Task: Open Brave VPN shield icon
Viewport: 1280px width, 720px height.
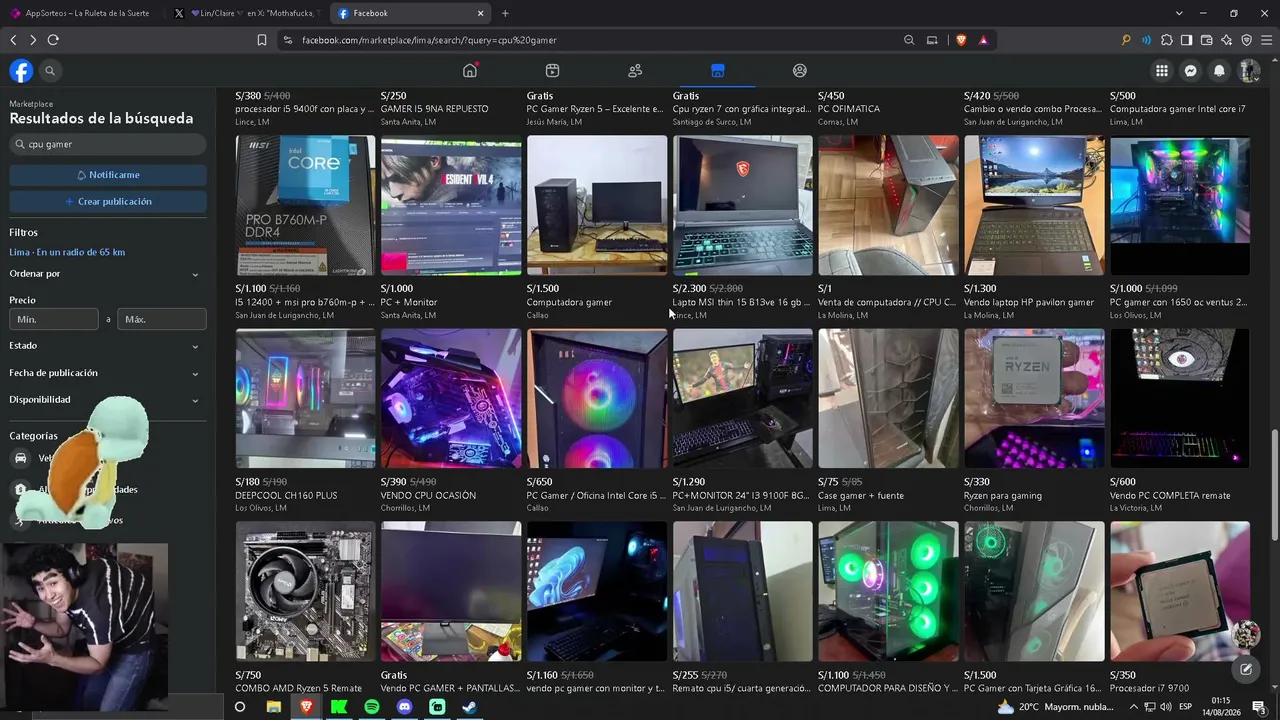Action: click(1246, 40)
